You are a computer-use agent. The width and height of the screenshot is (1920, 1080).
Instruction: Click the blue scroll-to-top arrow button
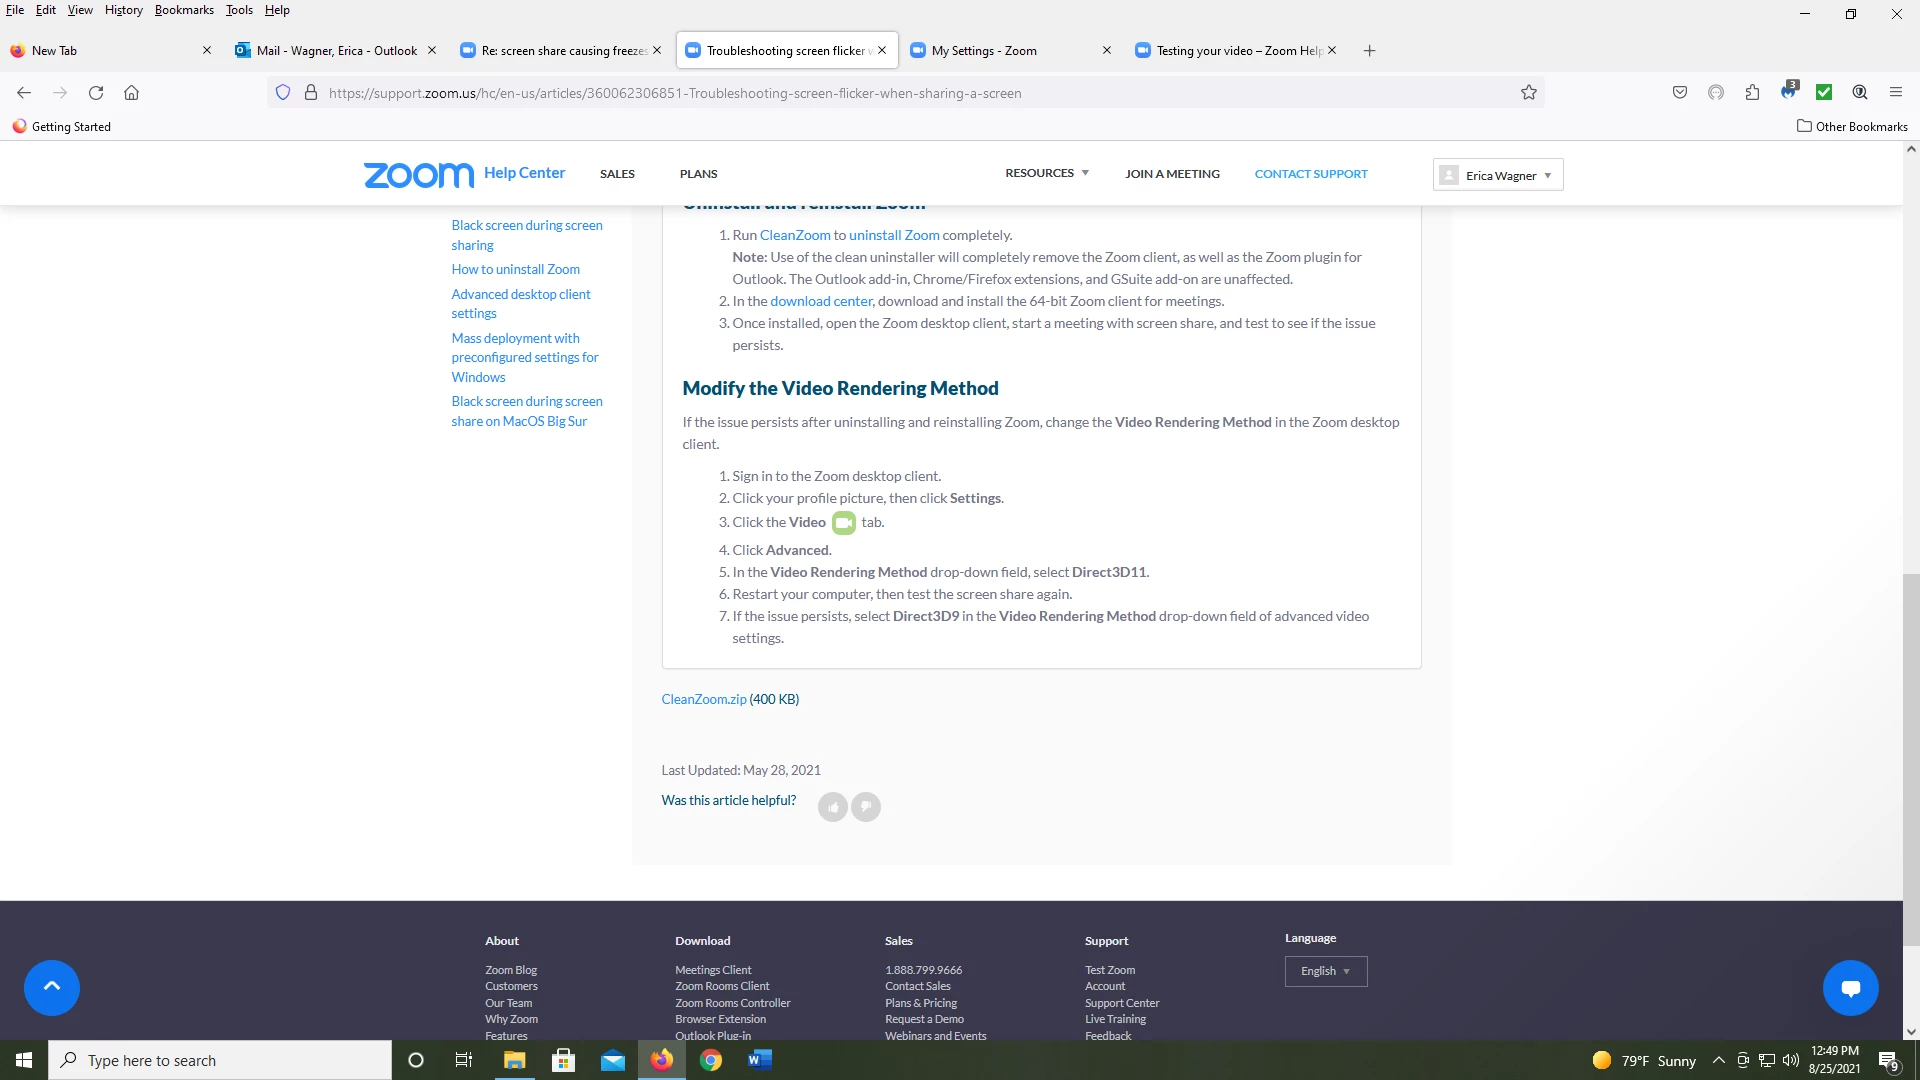point(52,987)
